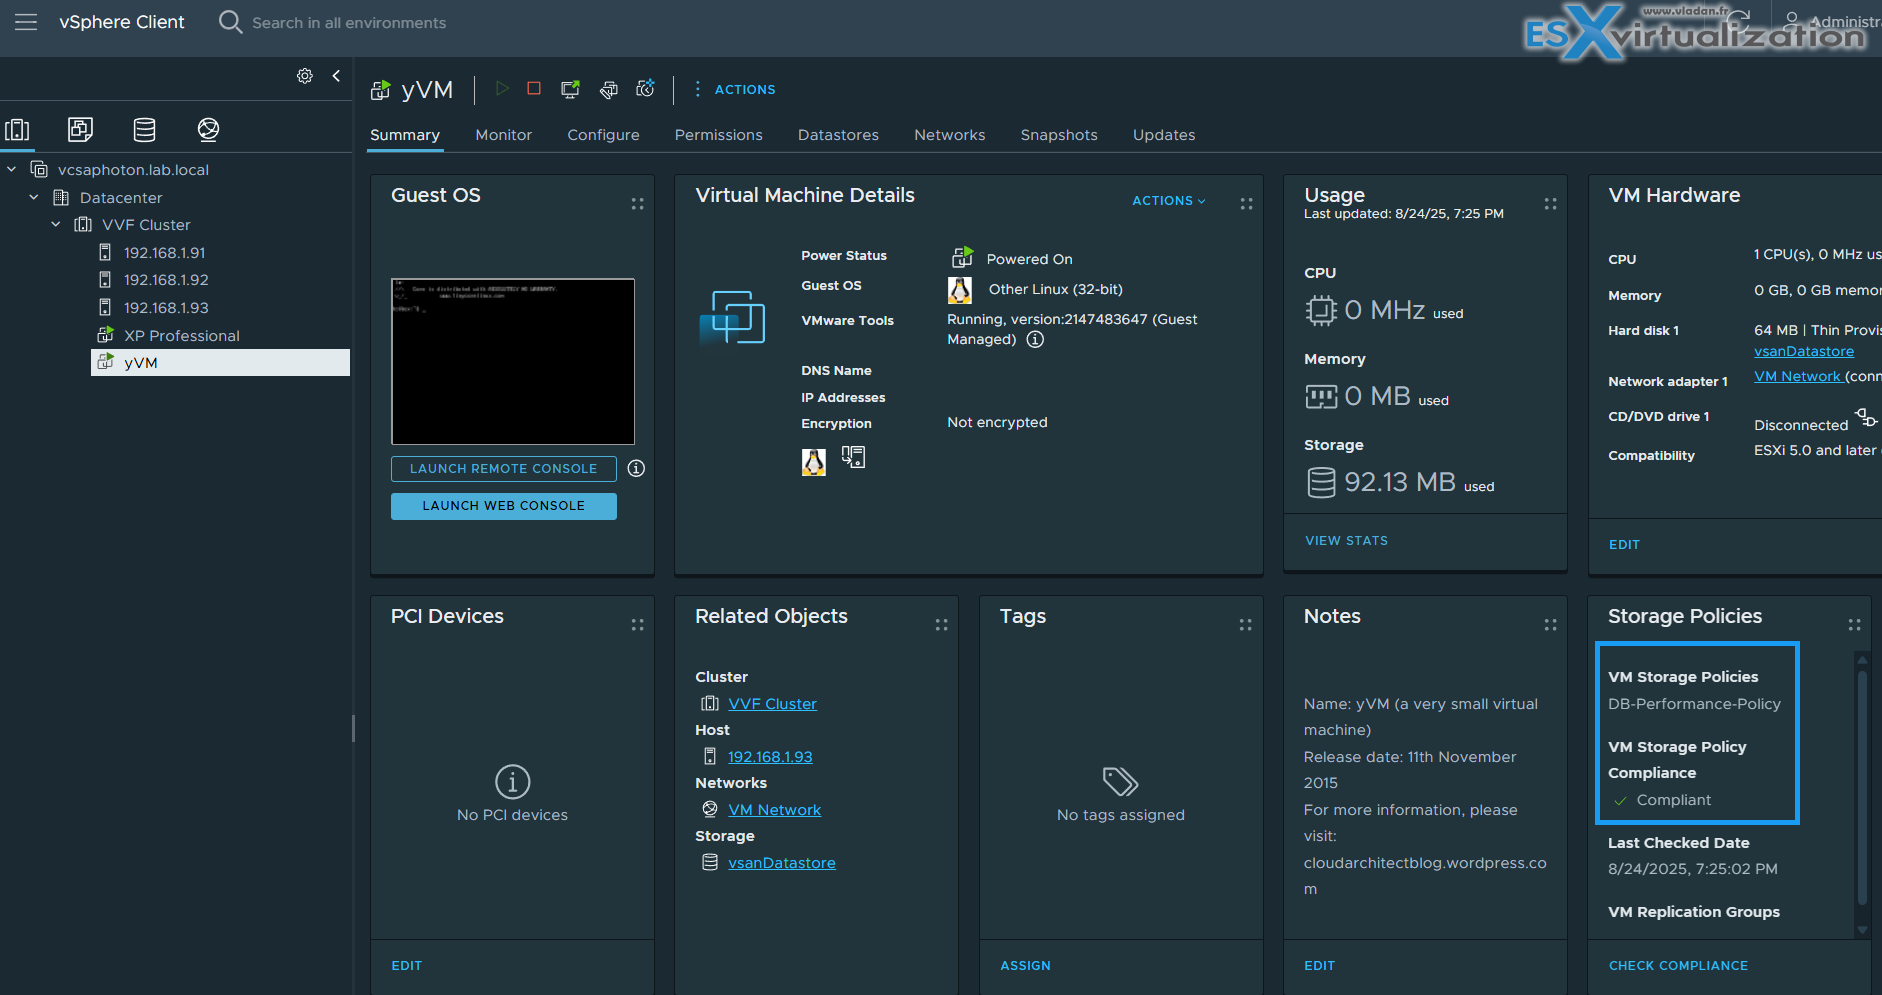Open the sidebar settings gear
The width and height of the screenshot is (1882, 995).
tap(305, 76)
